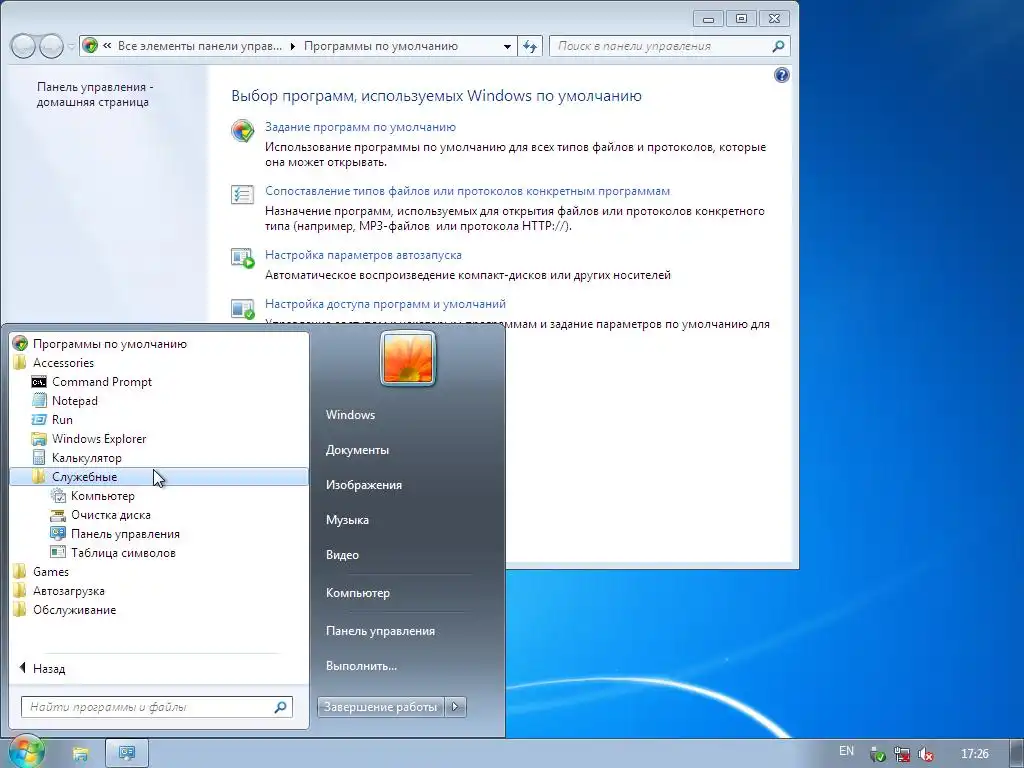The width and height of the screenshot is (1024, 768).
Task: Click the muted volume tray icon
Action: tap(925, 754)
